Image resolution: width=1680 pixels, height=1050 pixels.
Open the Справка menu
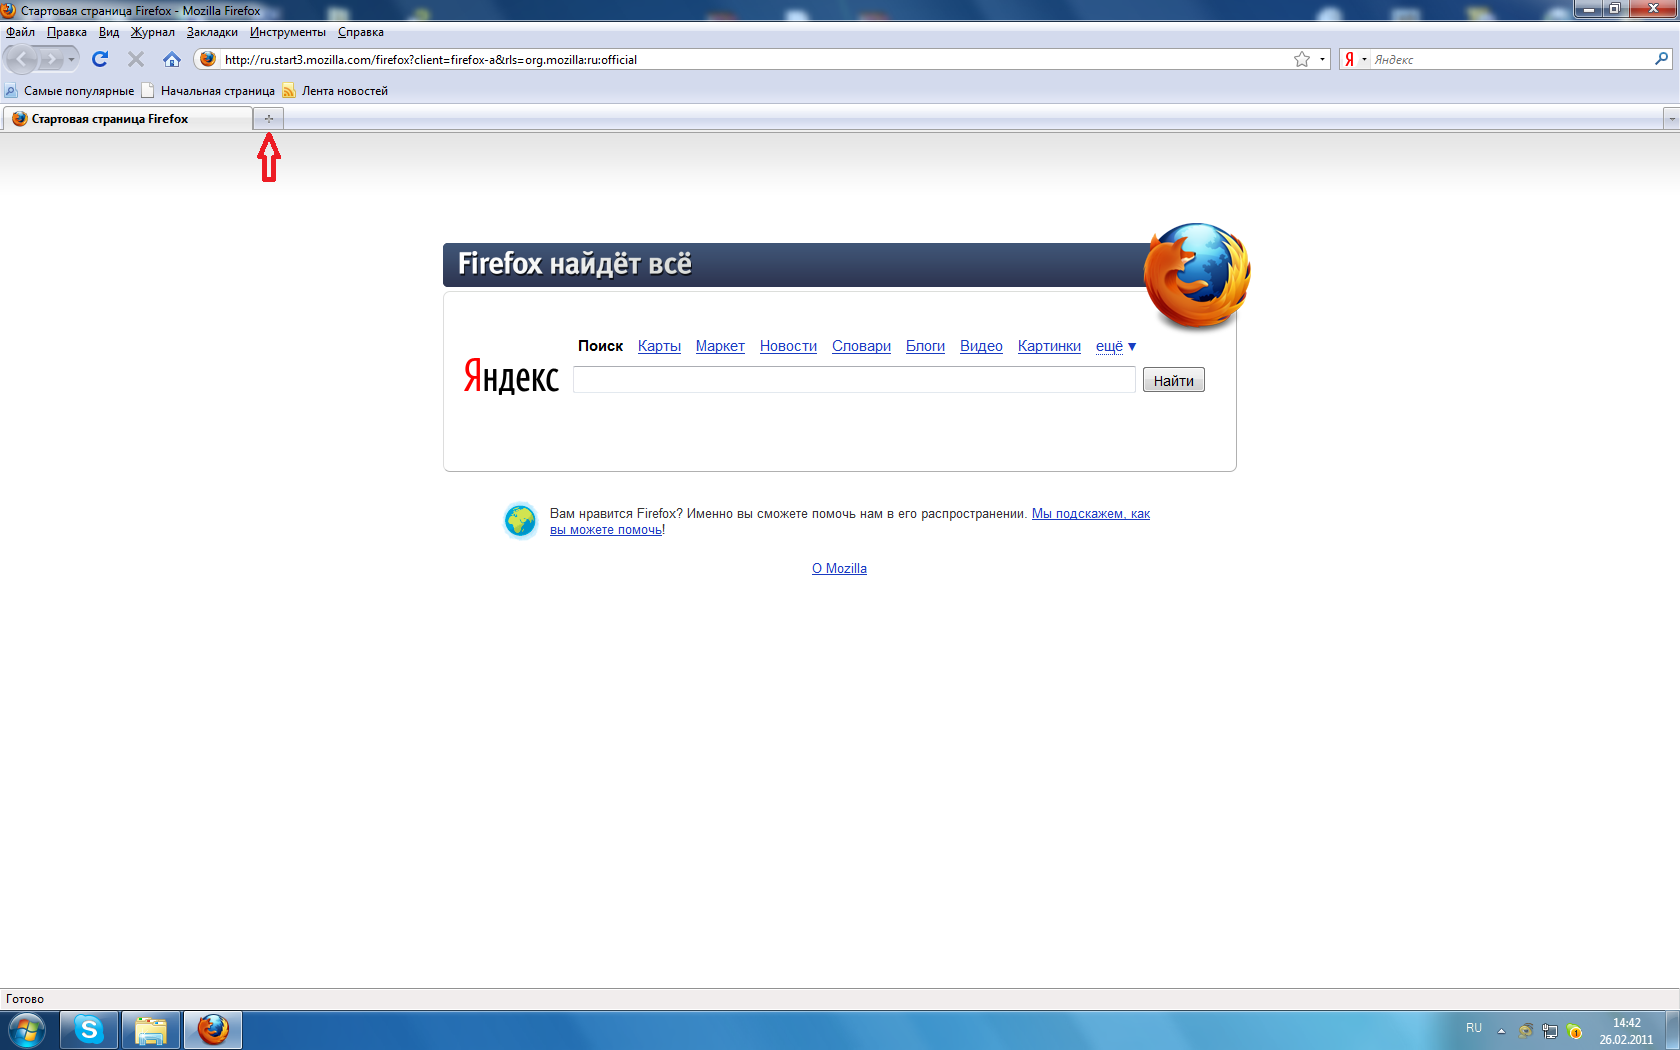point(361,32)
